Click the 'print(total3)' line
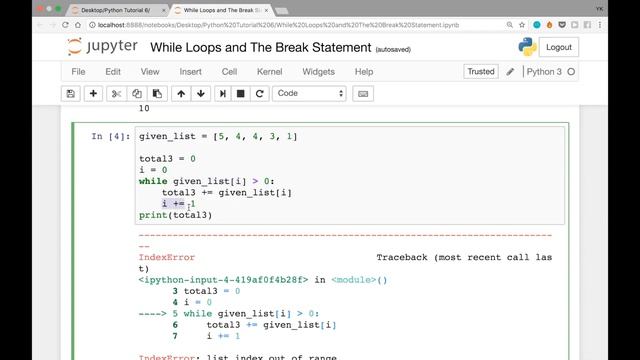The height and width of the screenshot is (360, 640). pyautogui.click(x=176, y=215)
